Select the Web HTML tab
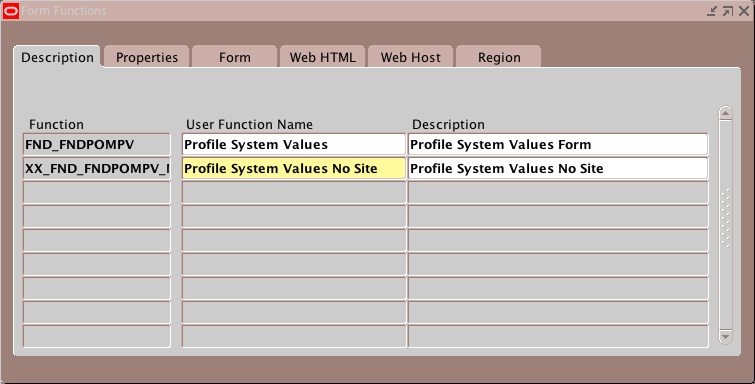 coord(323,57)
